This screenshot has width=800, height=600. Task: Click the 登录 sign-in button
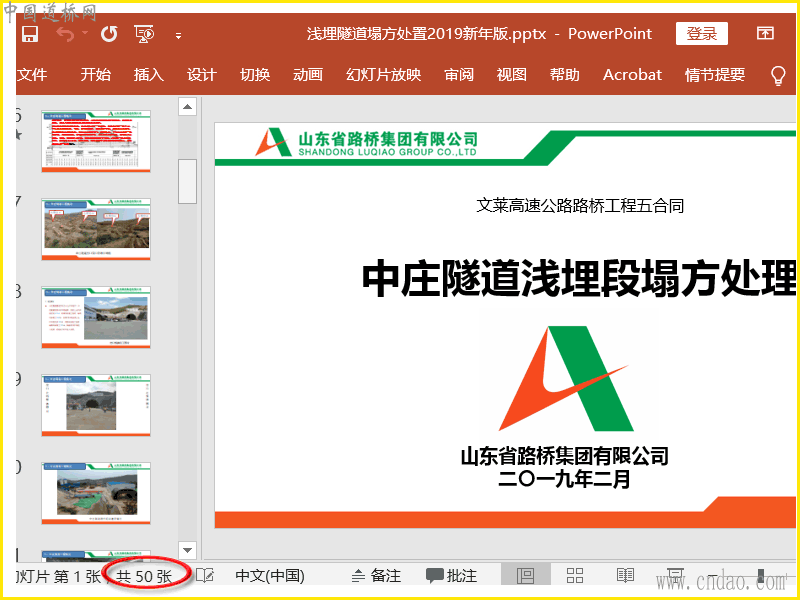(x=702, y=34)
